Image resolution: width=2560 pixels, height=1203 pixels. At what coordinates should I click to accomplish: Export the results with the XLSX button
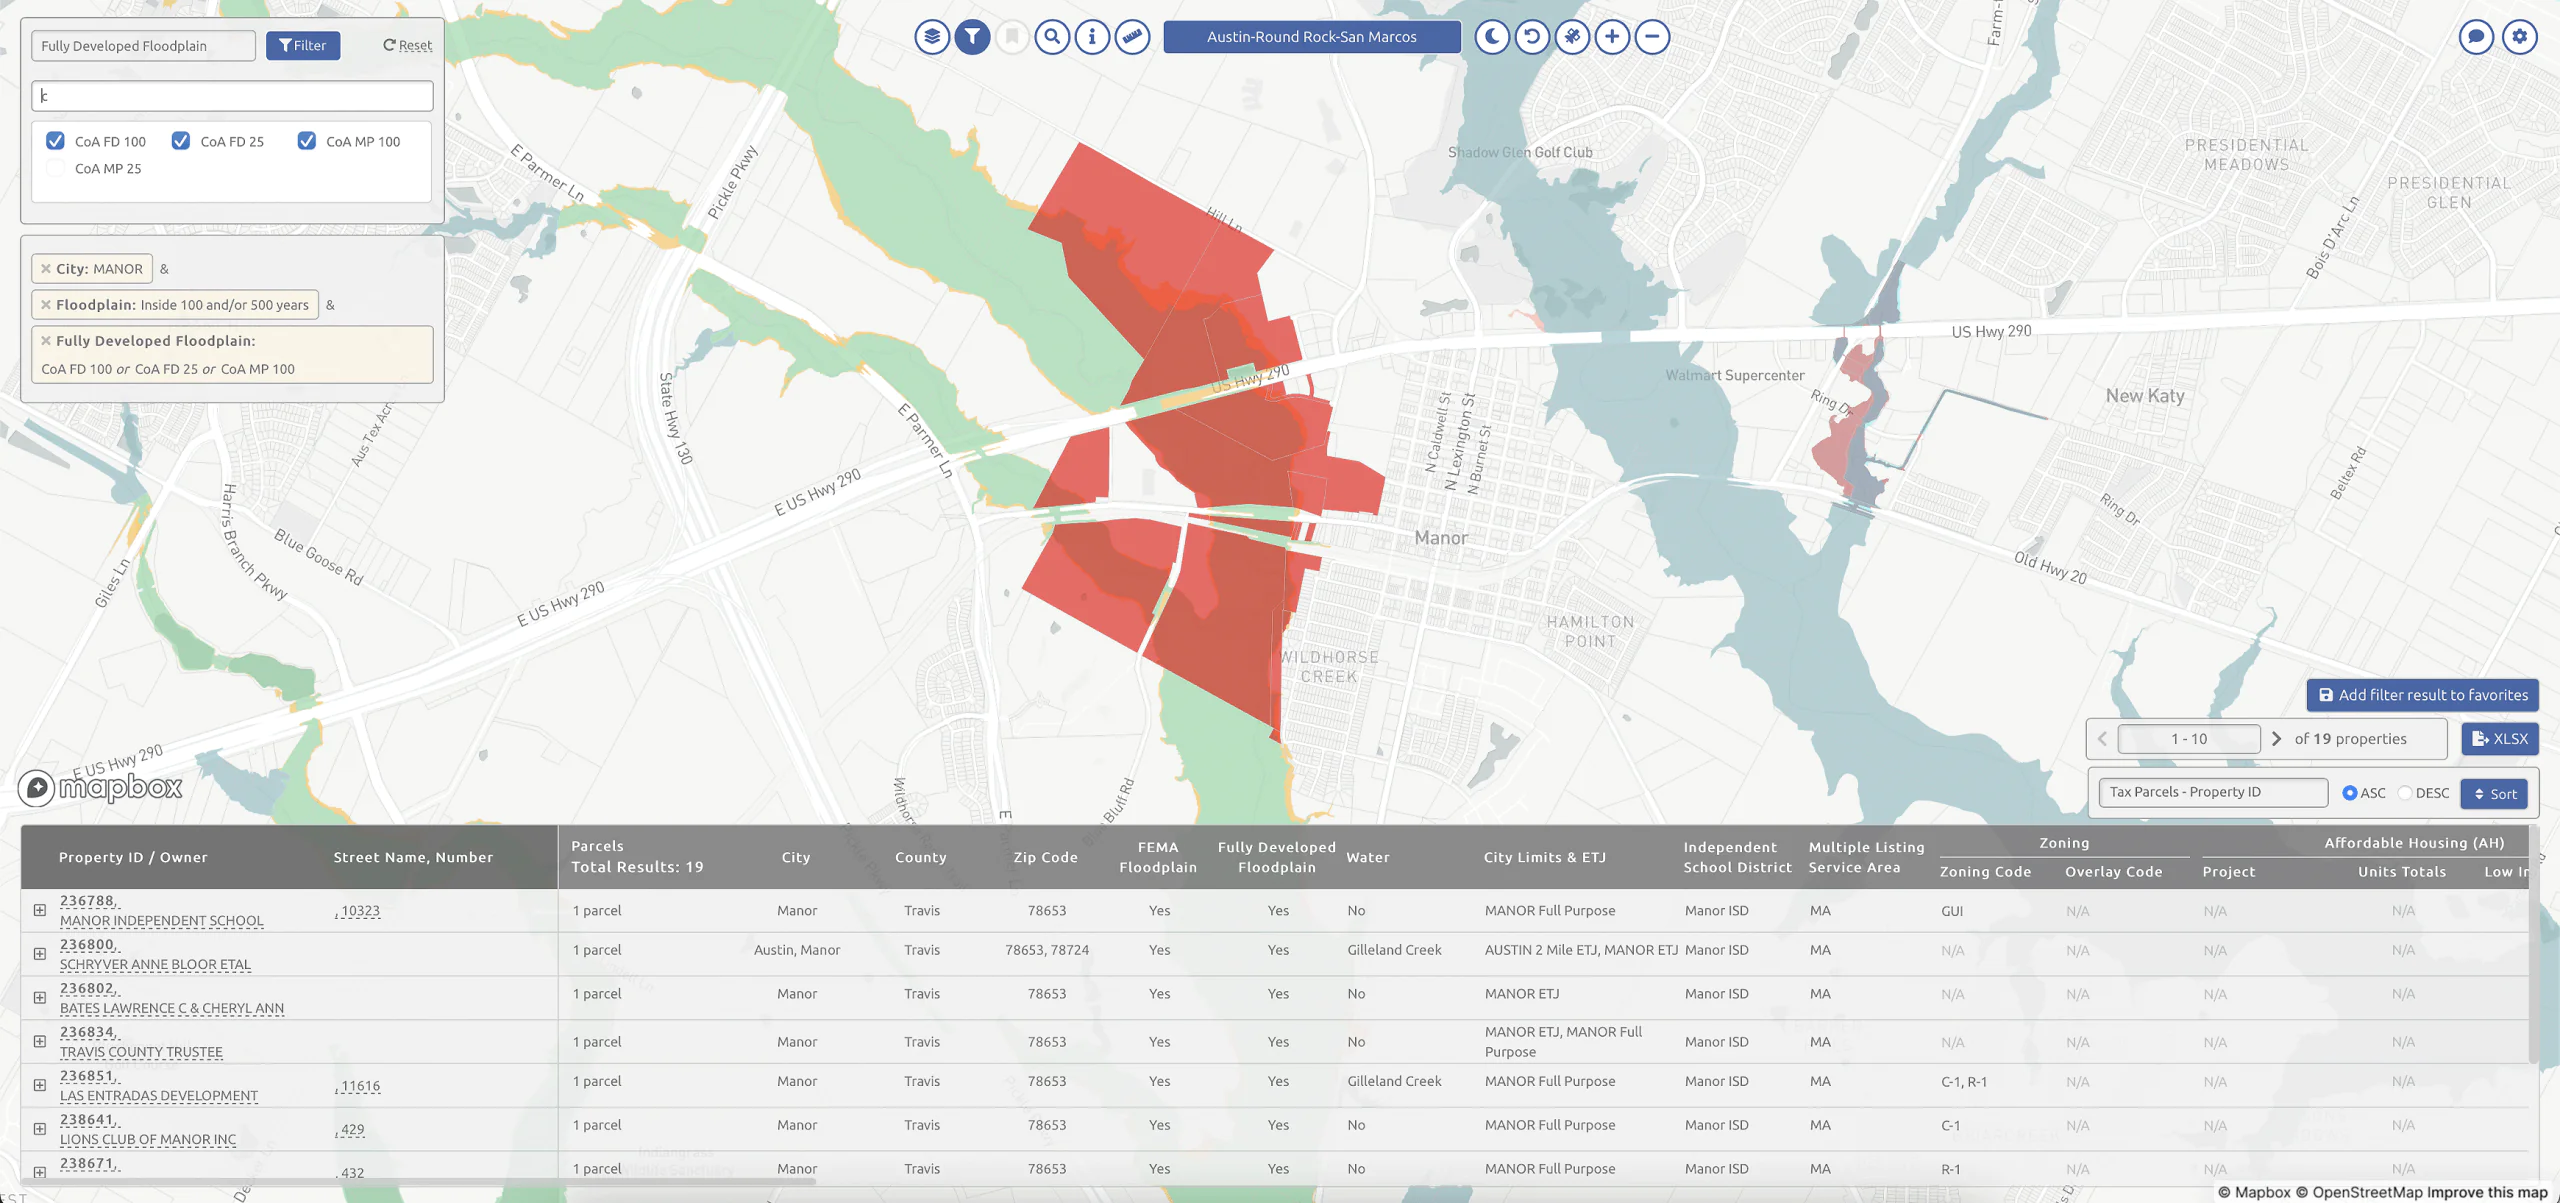(x=2499, y=739)
